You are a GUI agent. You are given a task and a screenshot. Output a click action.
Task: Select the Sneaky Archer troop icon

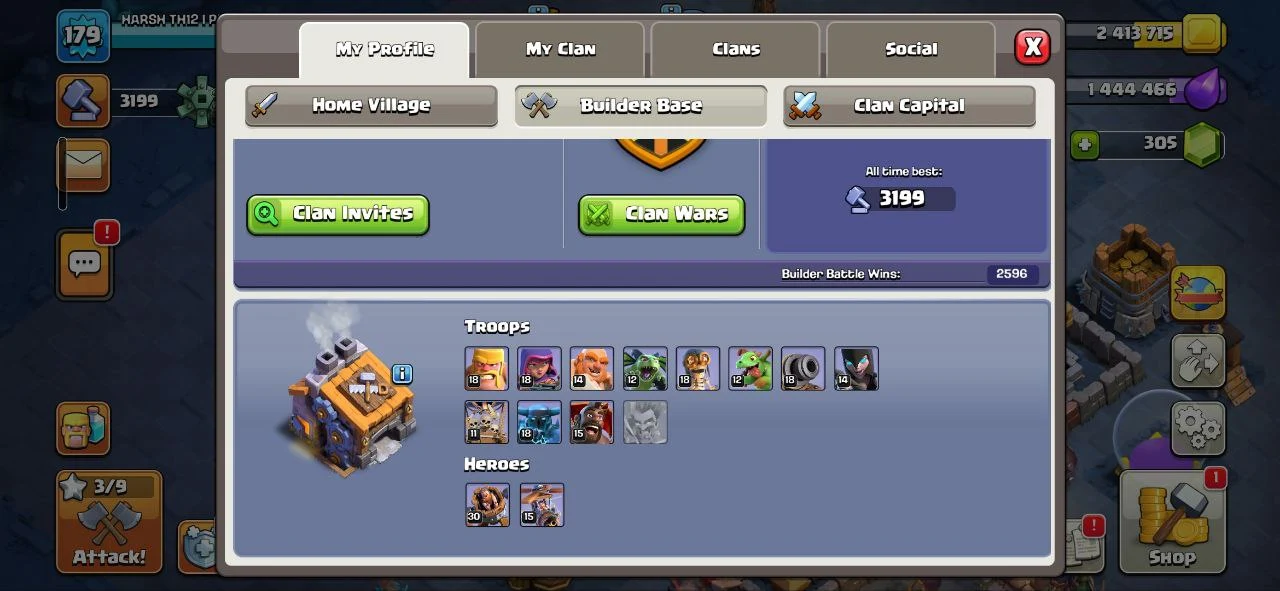coord(539,369)
